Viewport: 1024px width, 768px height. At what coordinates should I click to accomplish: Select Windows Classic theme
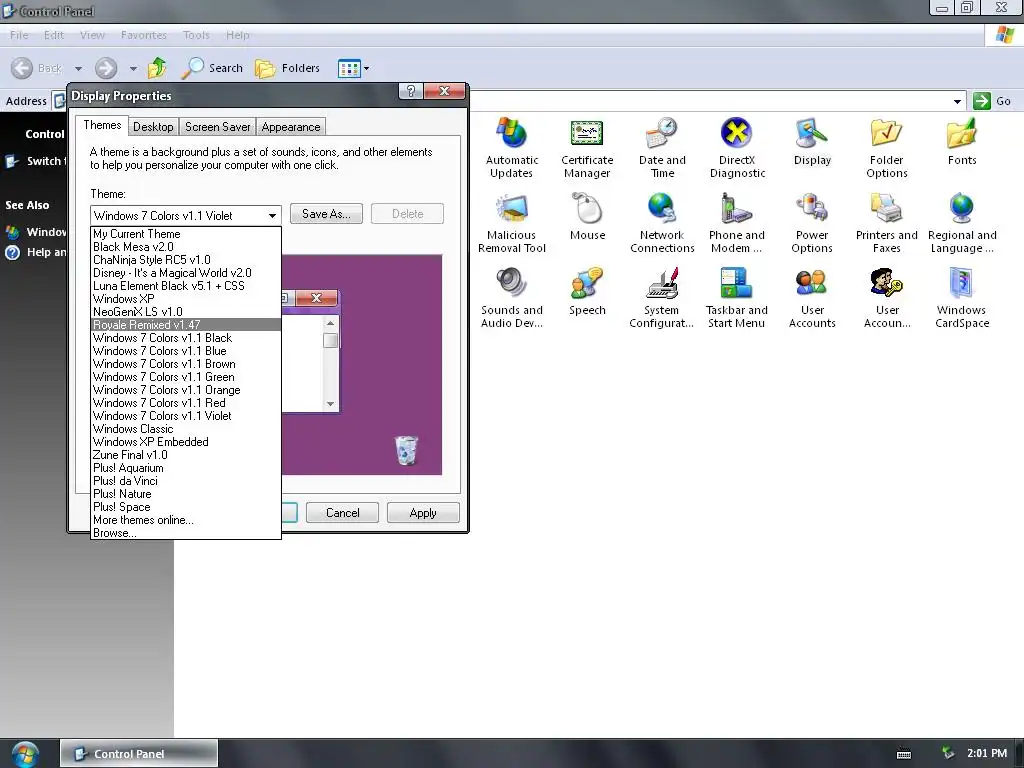[x=185, y=429]
